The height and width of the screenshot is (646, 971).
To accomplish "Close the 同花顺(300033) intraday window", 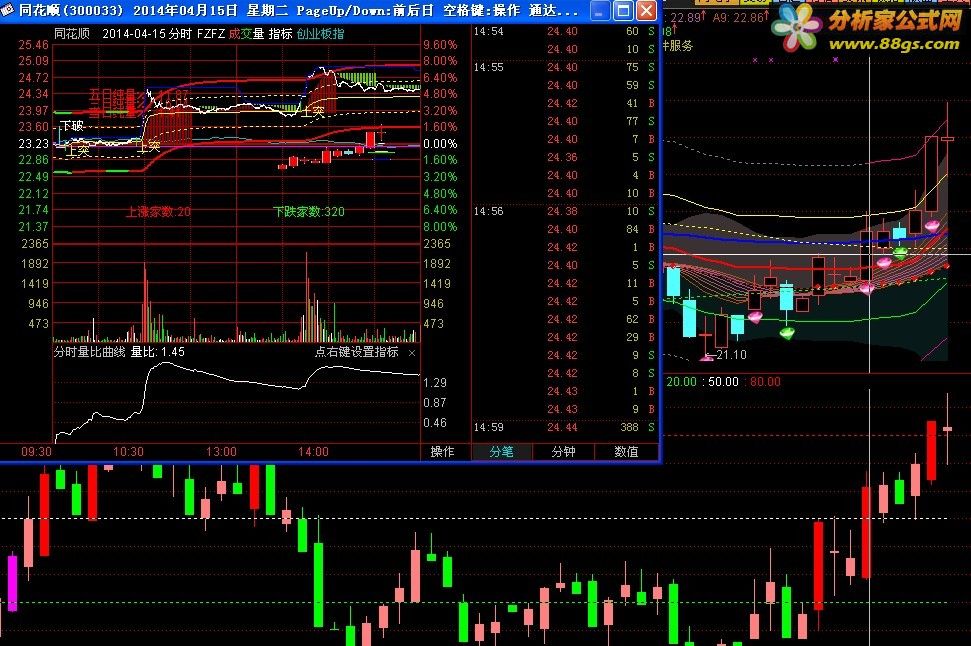I will point(646,10).
